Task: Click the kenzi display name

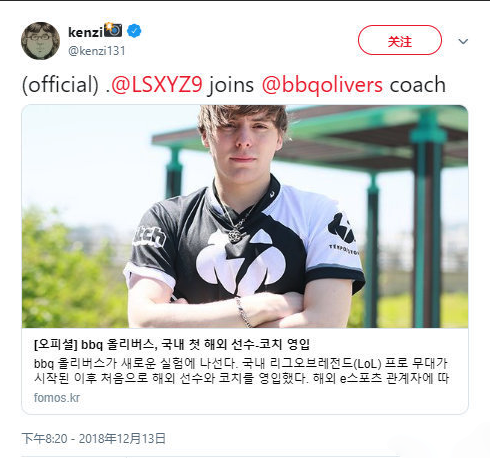Action: (x=85, y=32)
